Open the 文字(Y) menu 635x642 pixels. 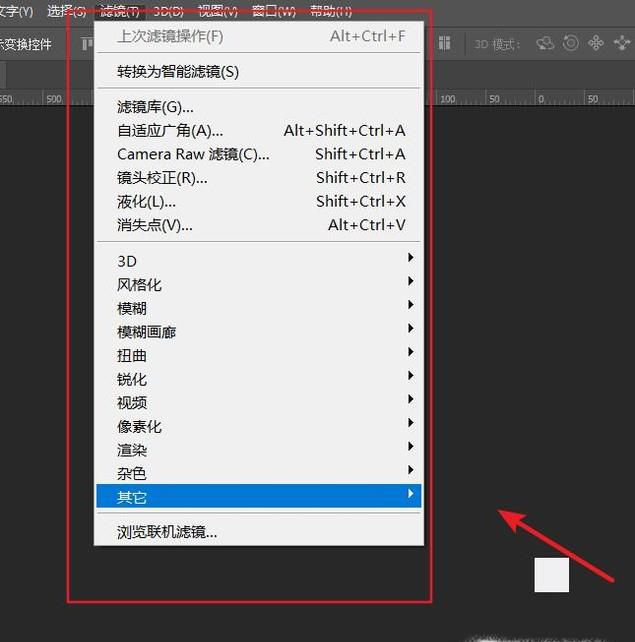tap(16, 11)
